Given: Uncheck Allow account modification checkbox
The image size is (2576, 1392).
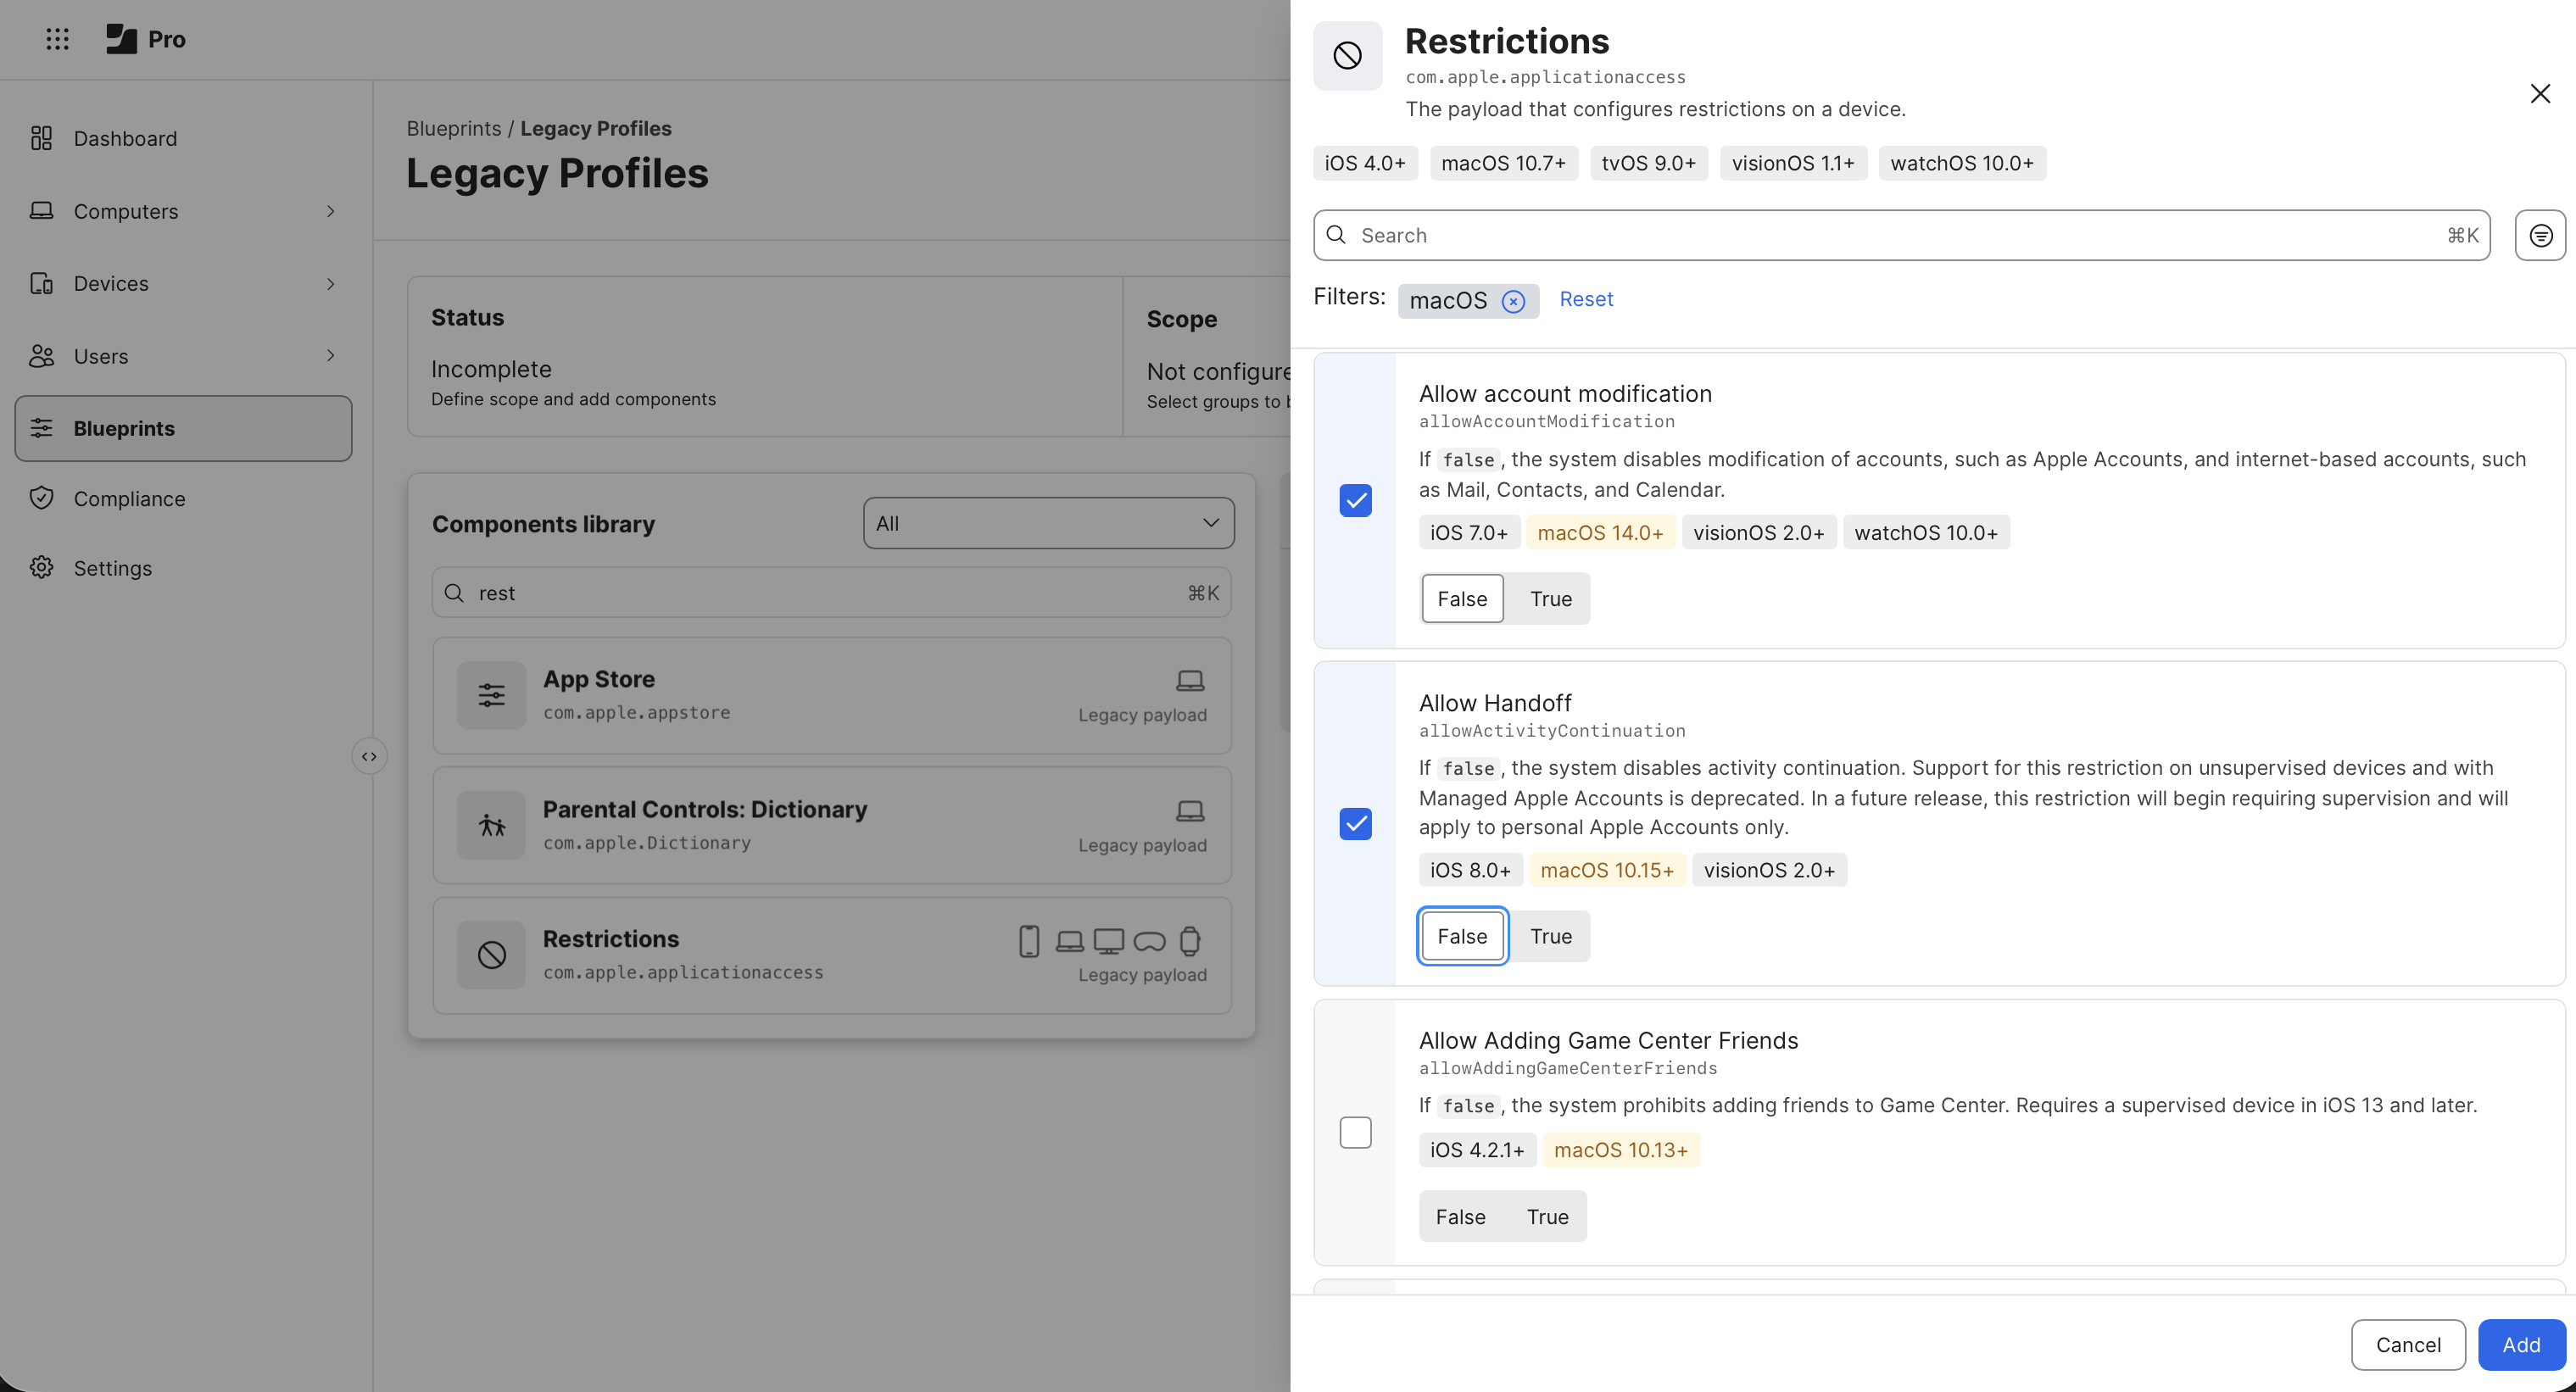Looking at the screenshot, I should (1355, 500).
